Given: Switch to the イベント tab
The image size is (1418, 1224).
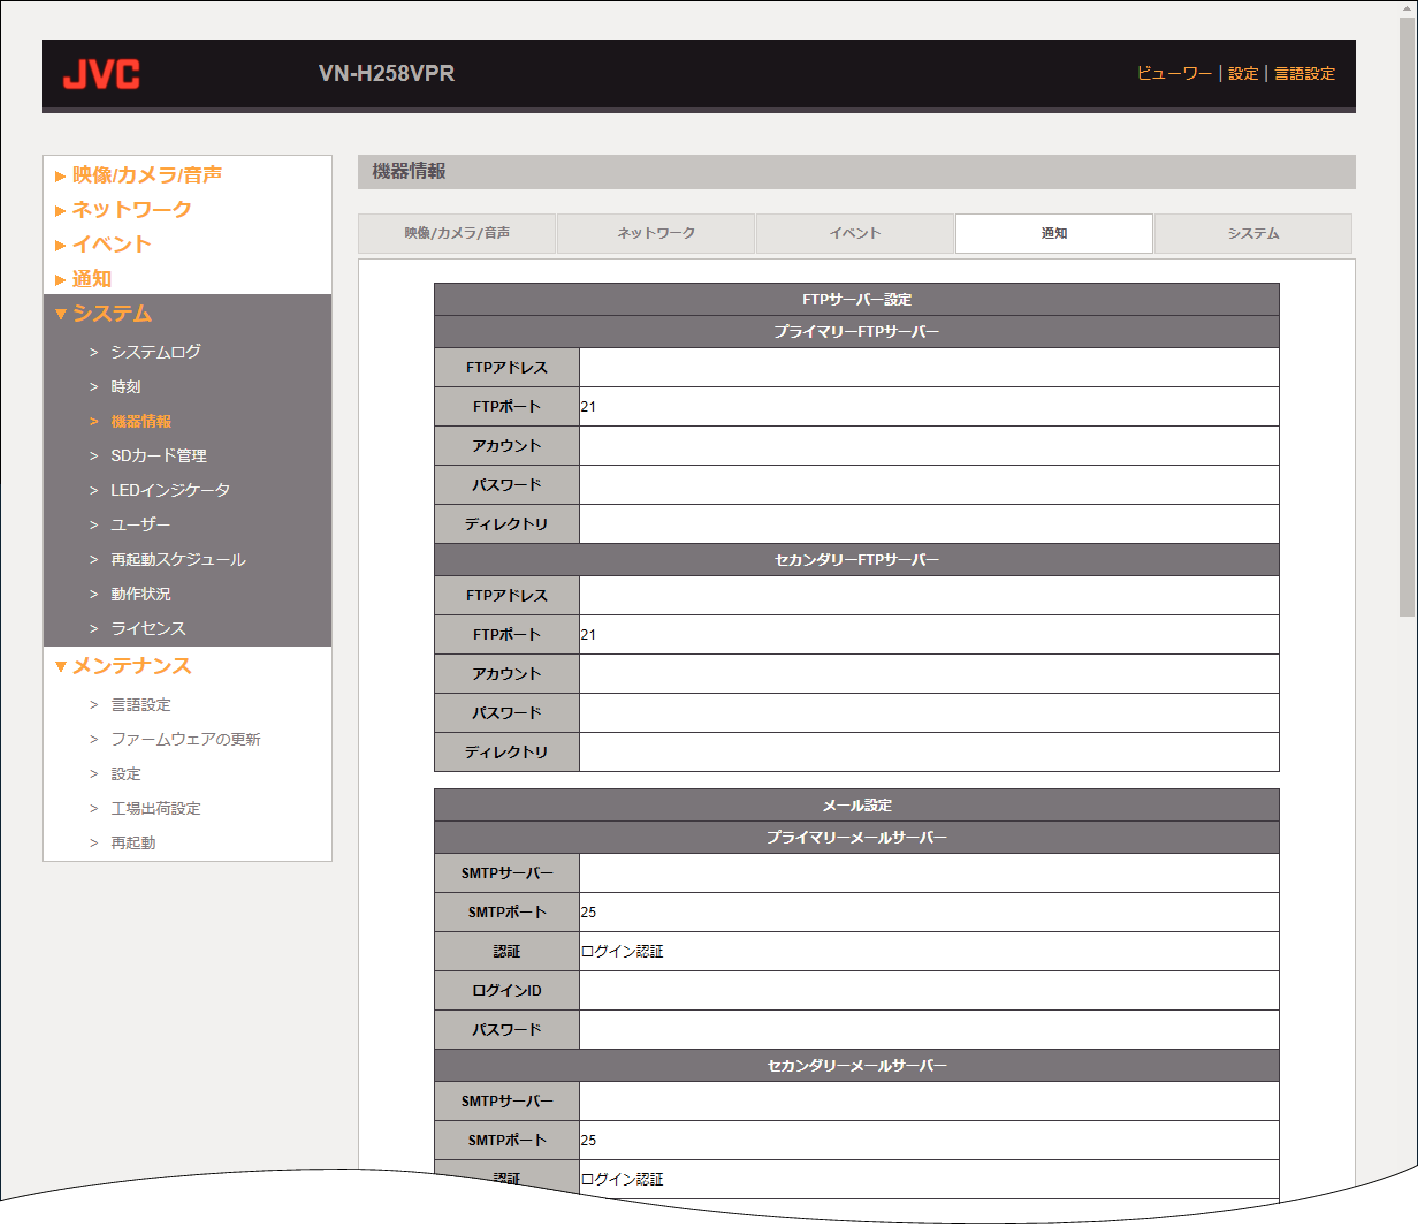Looking at the screenshot, I should coord(855,233).
